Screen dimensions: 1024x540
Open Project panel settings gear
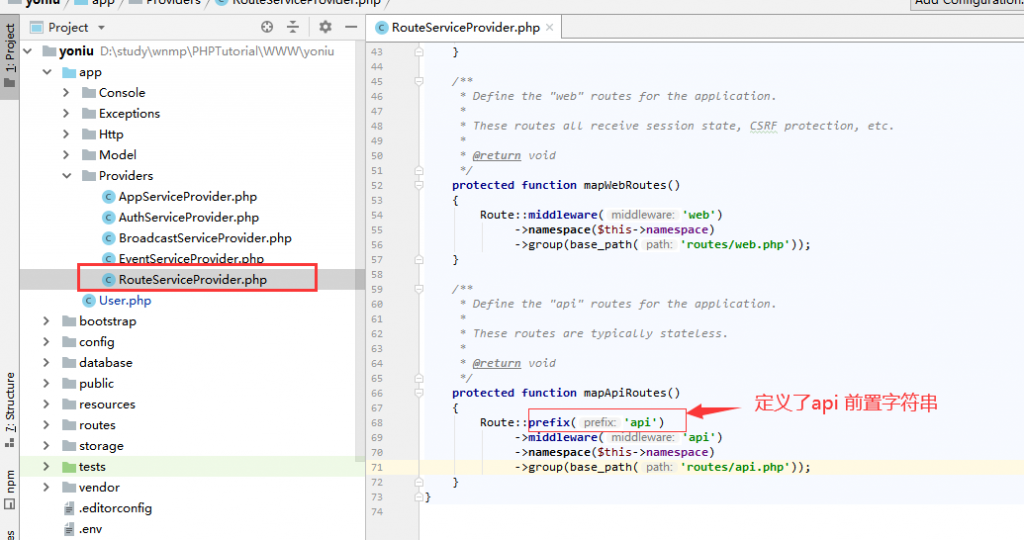324,27
